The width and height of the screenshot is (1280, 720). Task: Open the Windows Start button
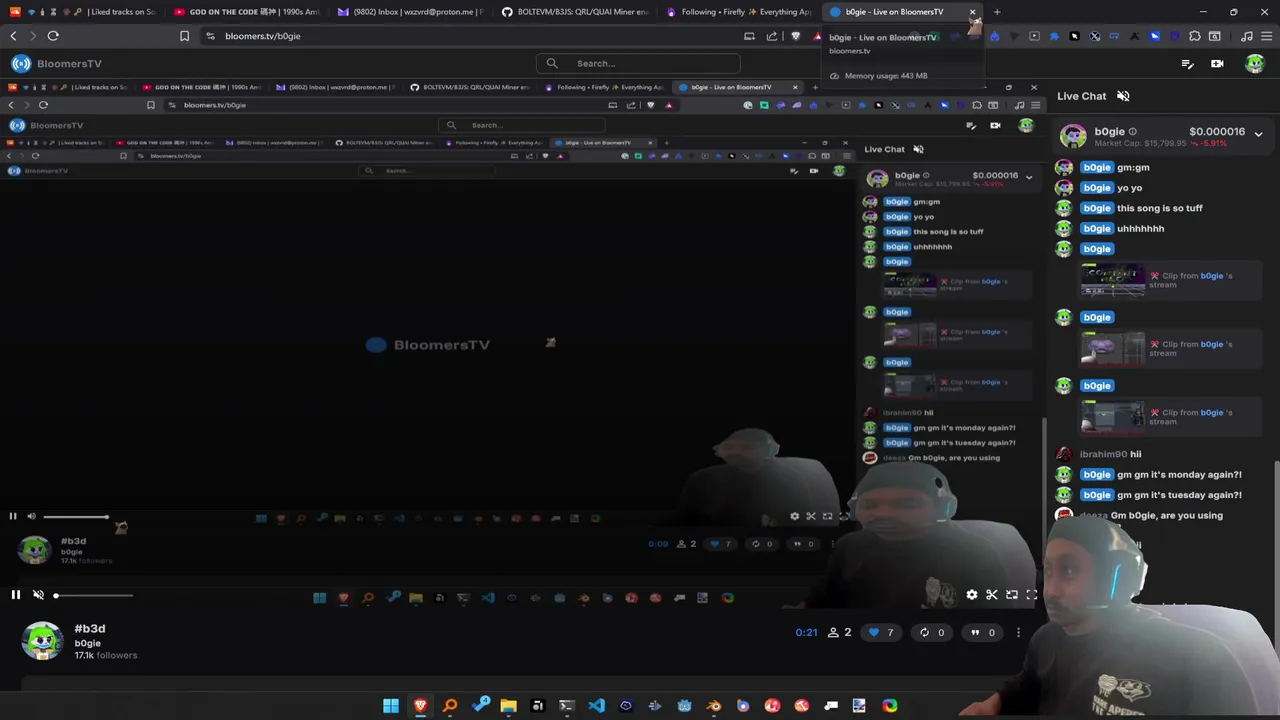(x=391, y=706)
